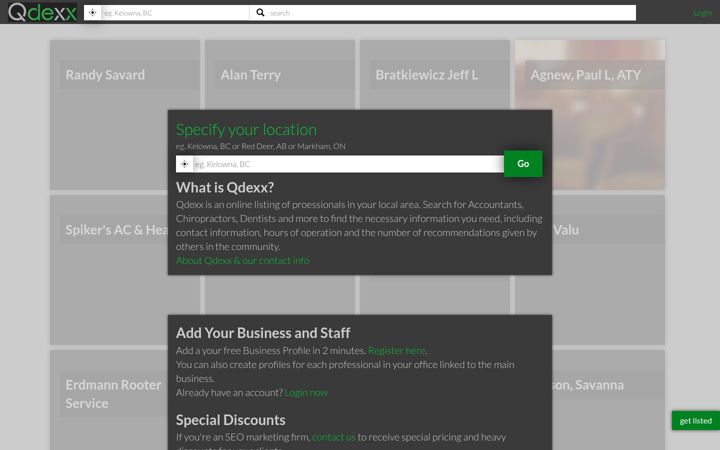The width and height of the screenshot is (720, 450).
Task: Open the Bratkiewicz Jeff L listing card
Action: [x=434, y=74]
